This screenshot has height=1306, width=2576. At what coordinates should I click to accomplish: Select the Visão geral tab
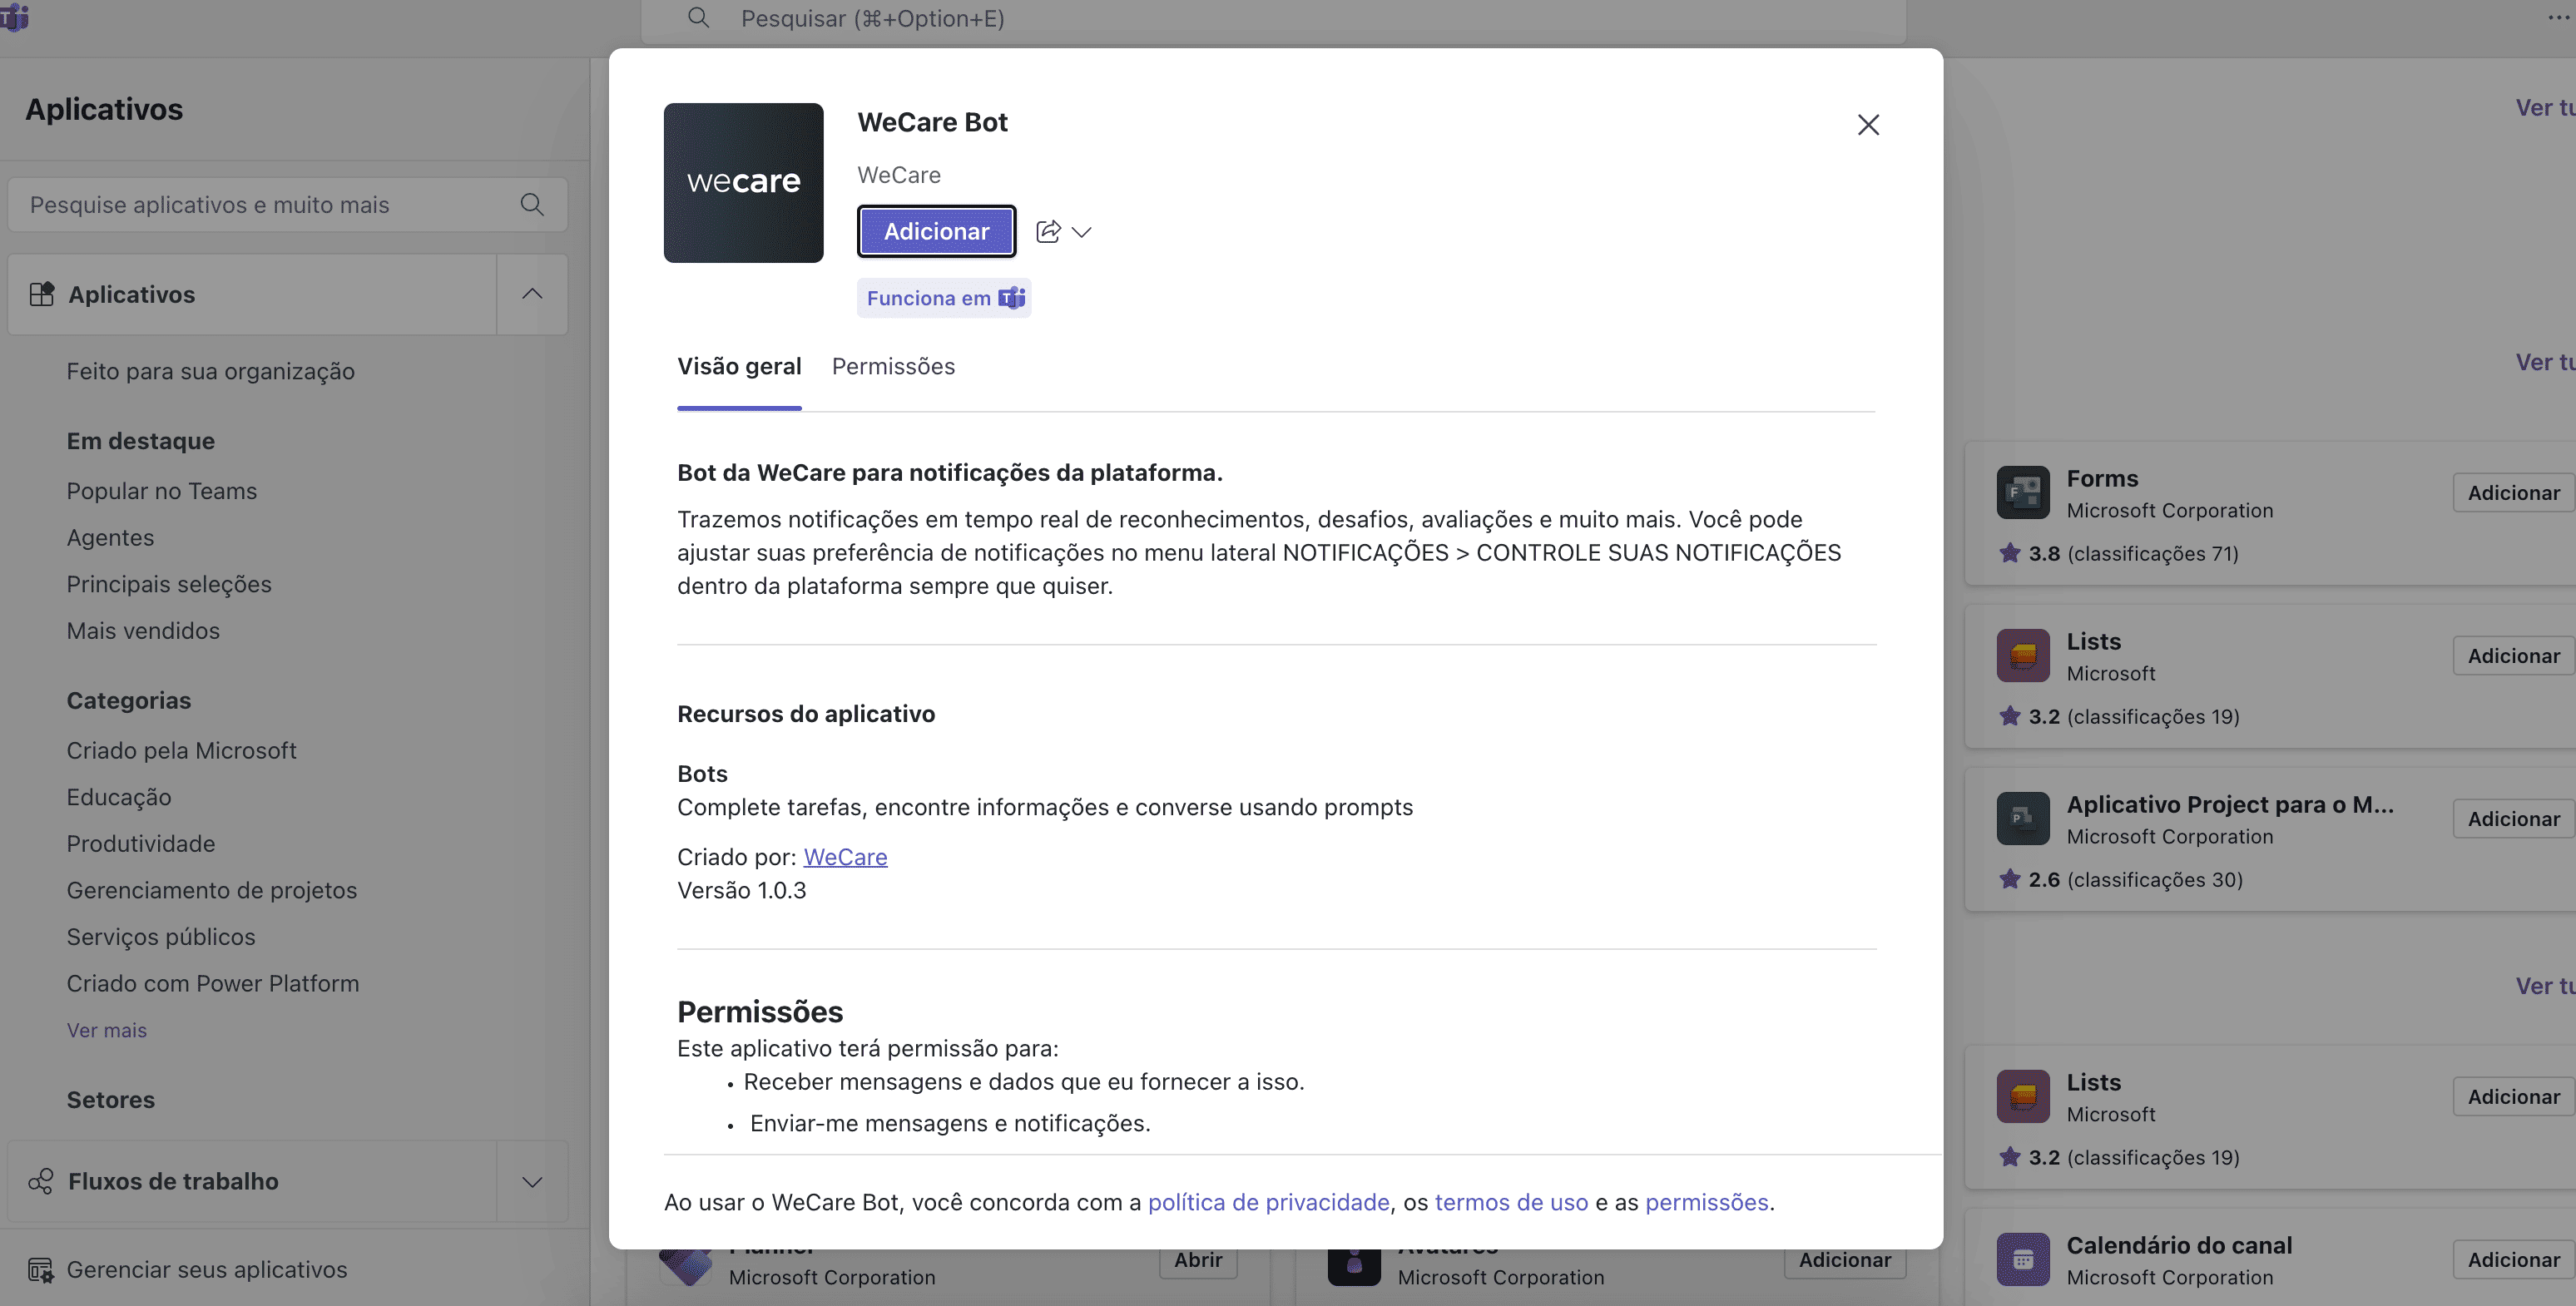739,367
